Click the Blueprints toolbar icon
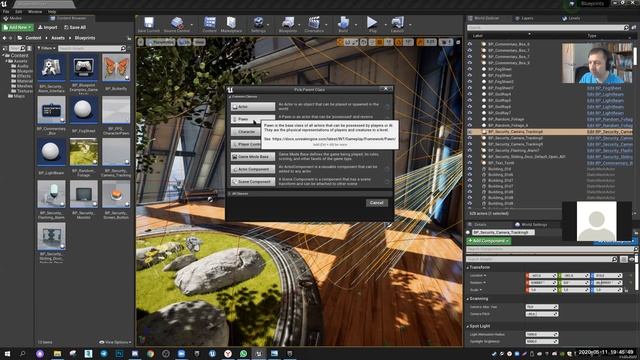This screenshot has height=360, width=640. [288, 24]
